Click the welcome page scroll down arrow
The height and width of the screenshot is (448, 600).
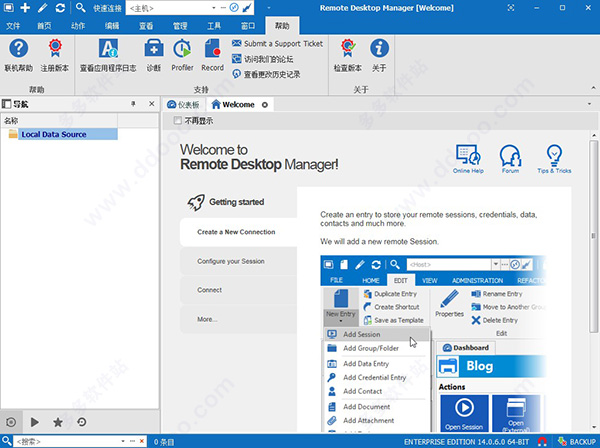click(x=593, y=427)
